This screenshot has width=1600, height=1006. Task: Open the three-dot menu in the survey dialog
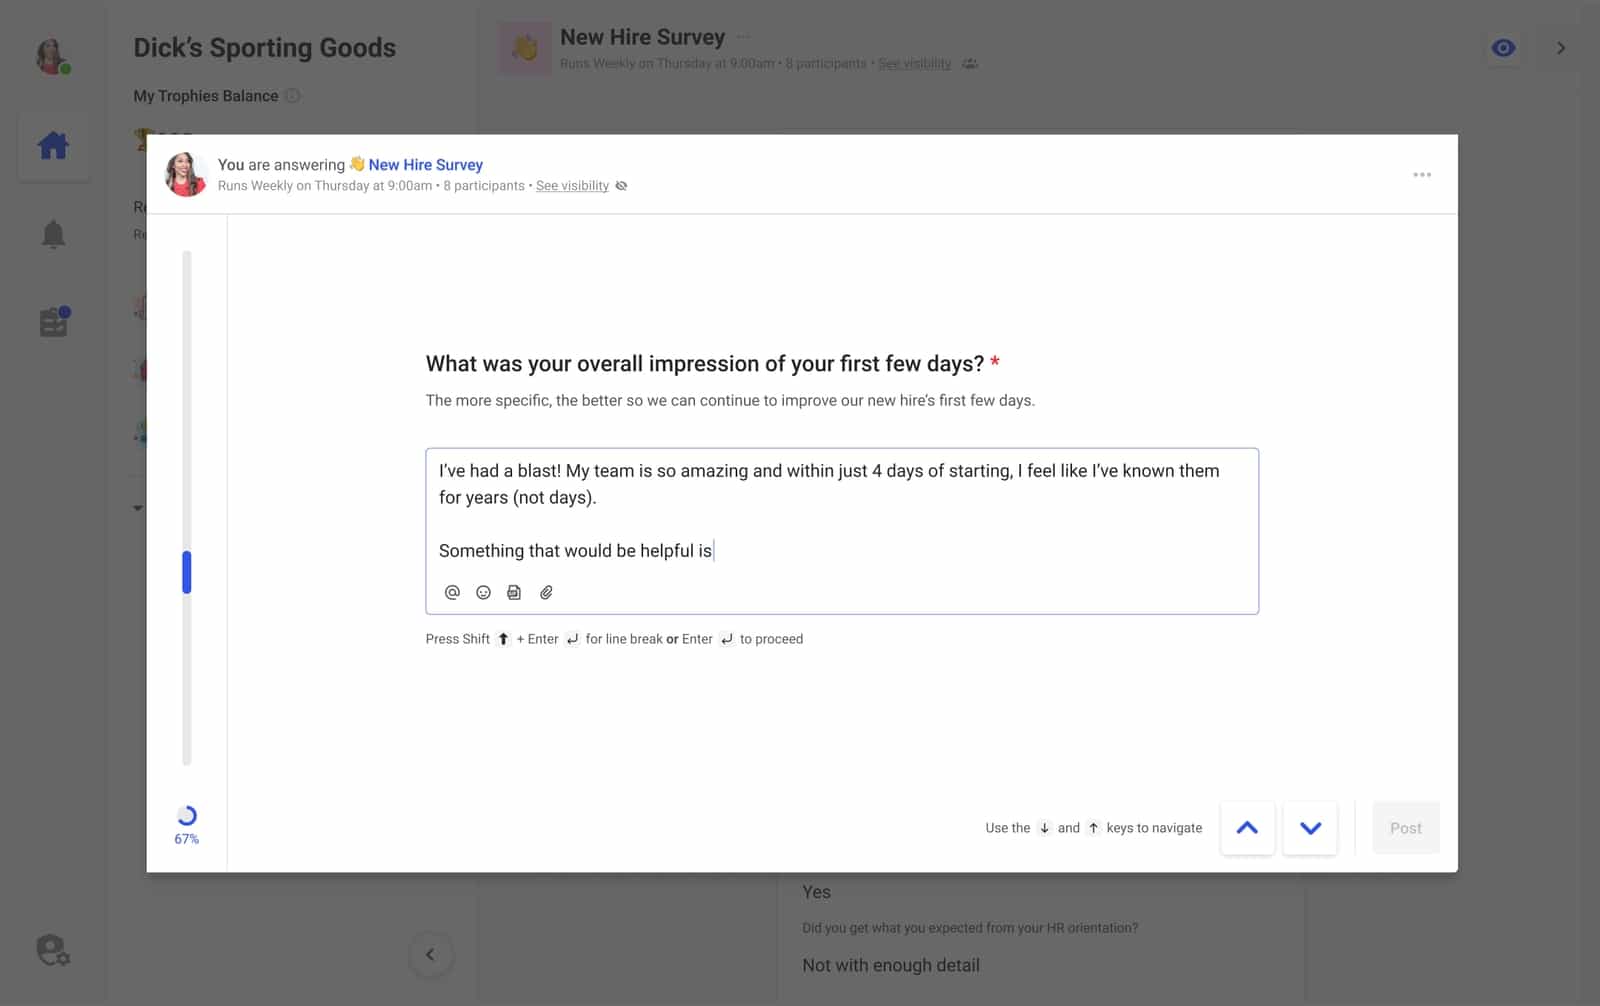click(1422, 174)
